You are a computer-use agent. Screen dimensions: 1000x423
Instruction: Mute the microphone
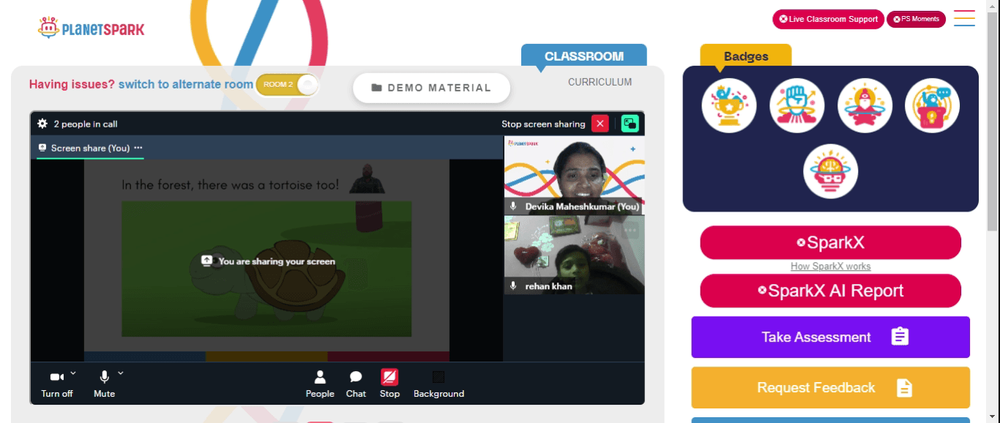point(105,385)
